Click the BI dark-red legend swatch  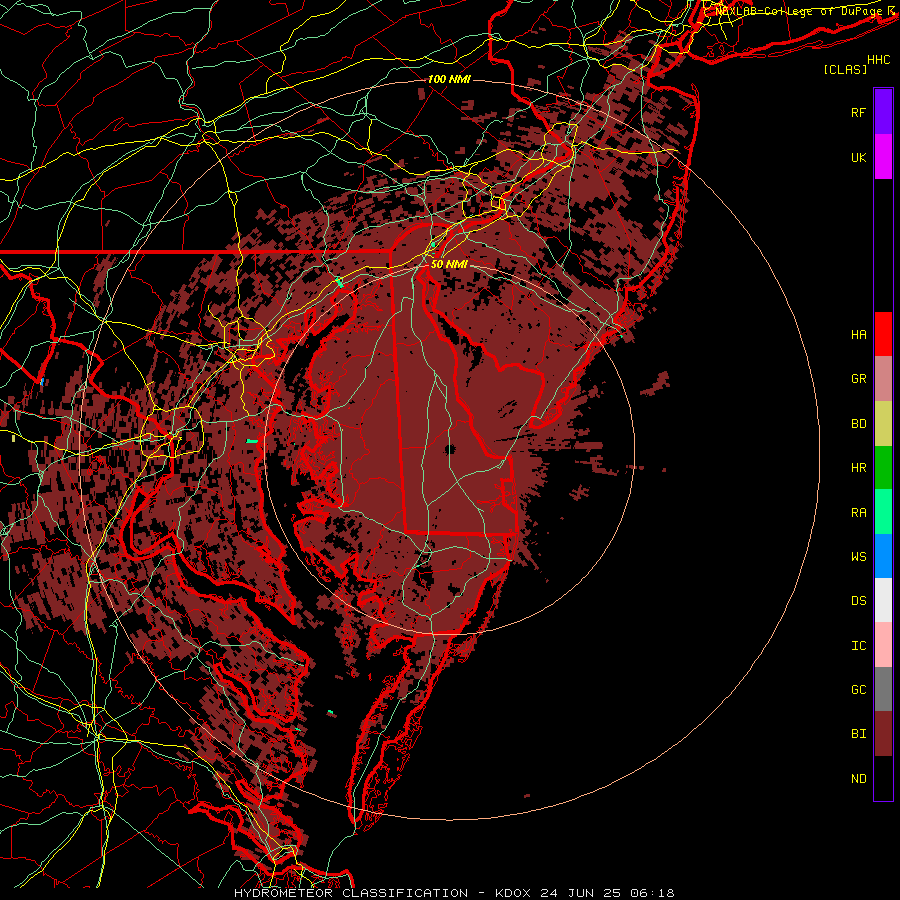pyautogui.click(x=883, y=734)
